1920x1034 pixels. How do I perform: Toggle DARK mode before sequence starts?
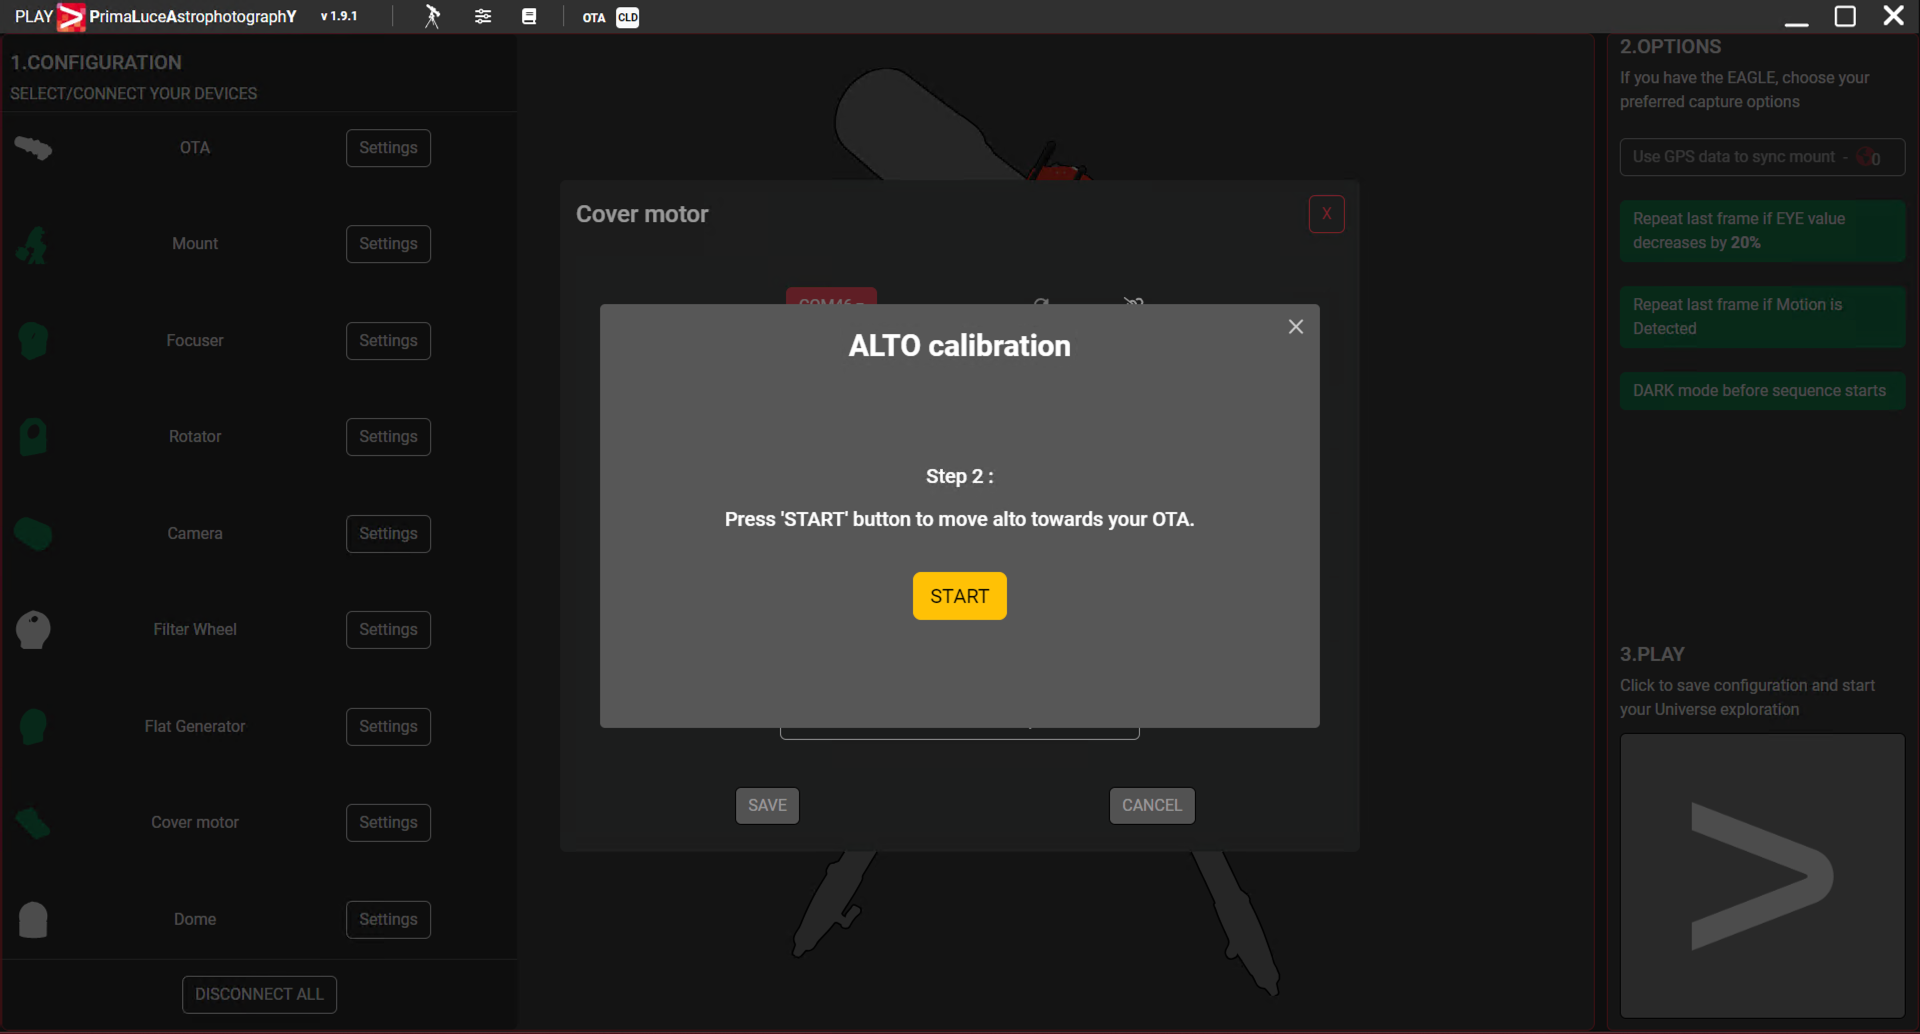1761,391
